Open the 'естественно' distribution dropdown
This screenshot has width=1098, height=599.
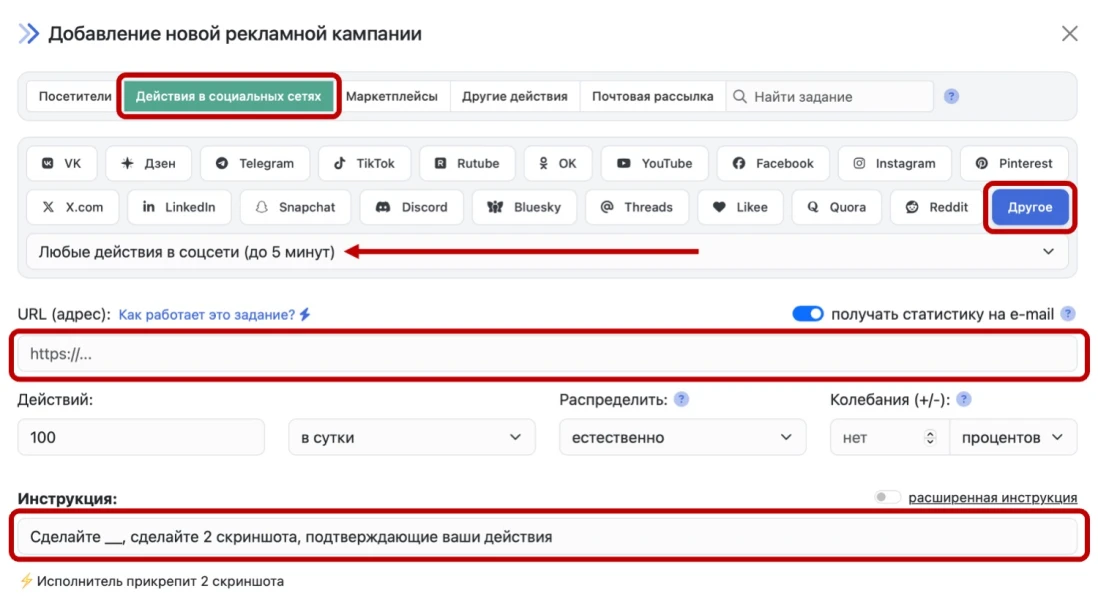tap(682, 437)
